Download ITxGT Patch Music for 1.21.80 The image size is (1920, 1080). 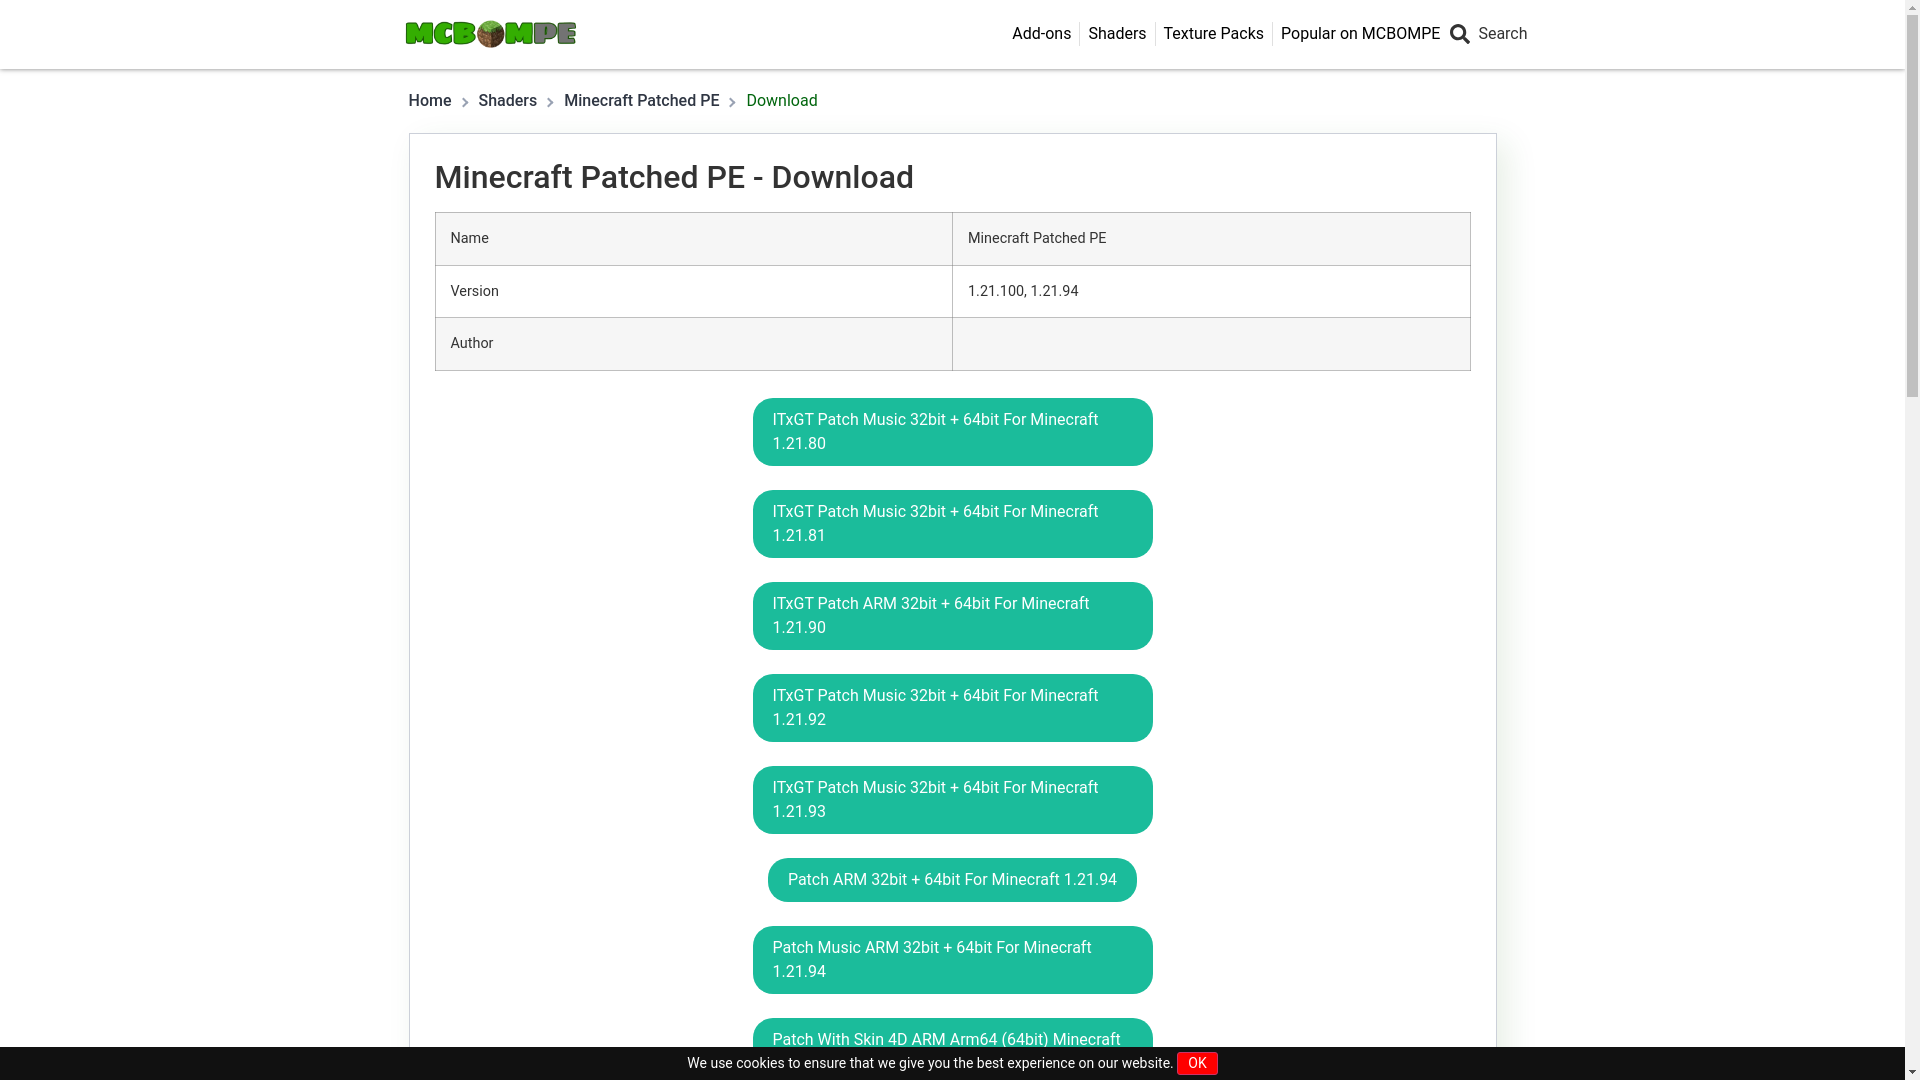(x=952, y=432)
